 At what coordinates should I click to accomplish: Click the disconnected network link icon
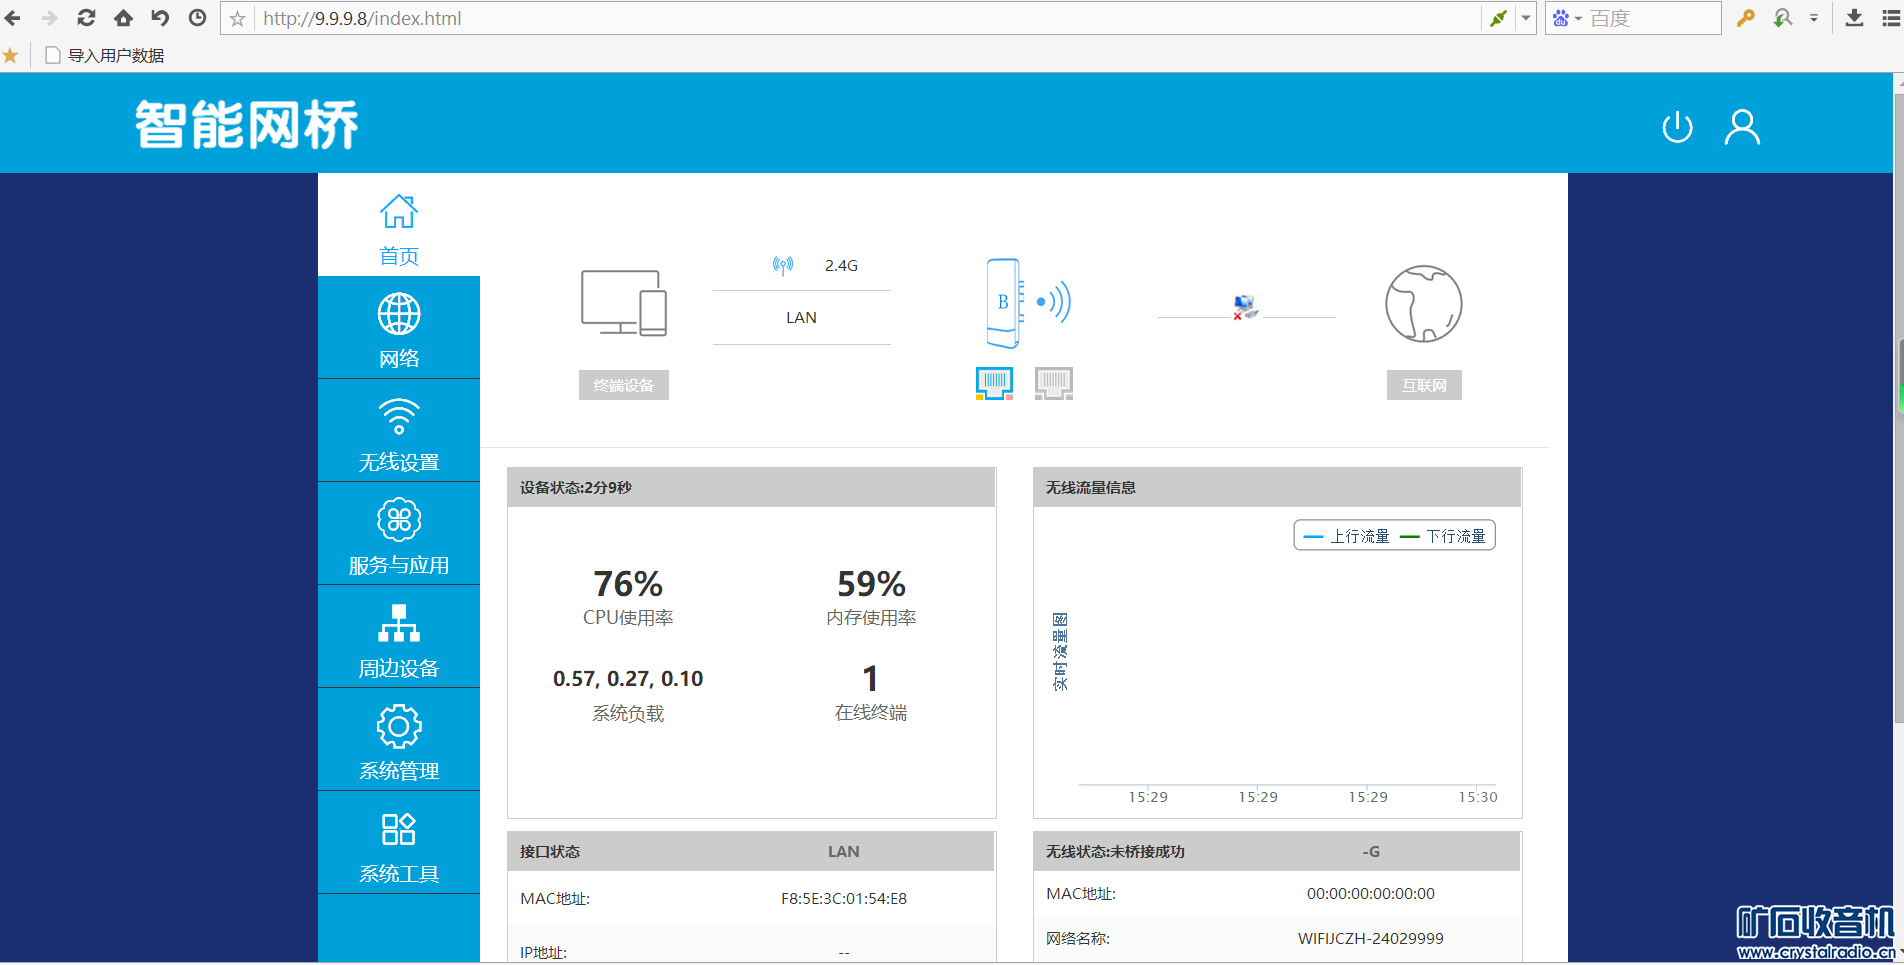1245,307
